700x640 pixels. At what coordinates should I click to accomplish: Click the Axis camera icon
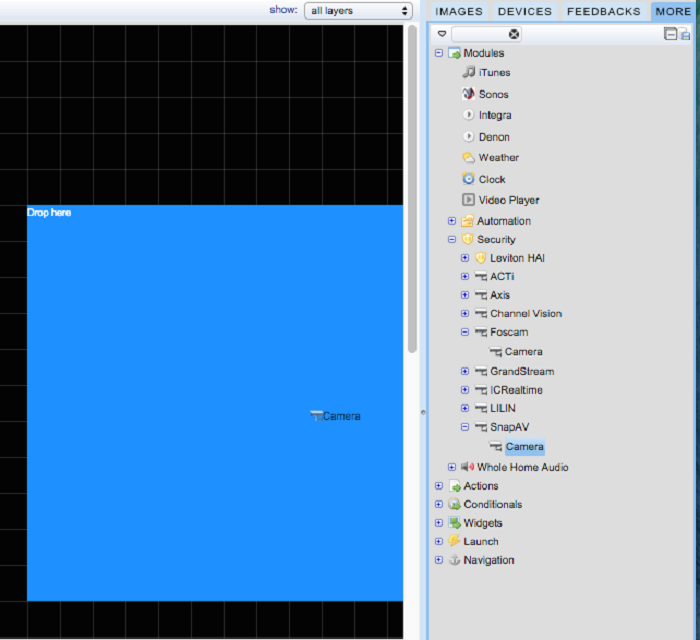[481, 295]
